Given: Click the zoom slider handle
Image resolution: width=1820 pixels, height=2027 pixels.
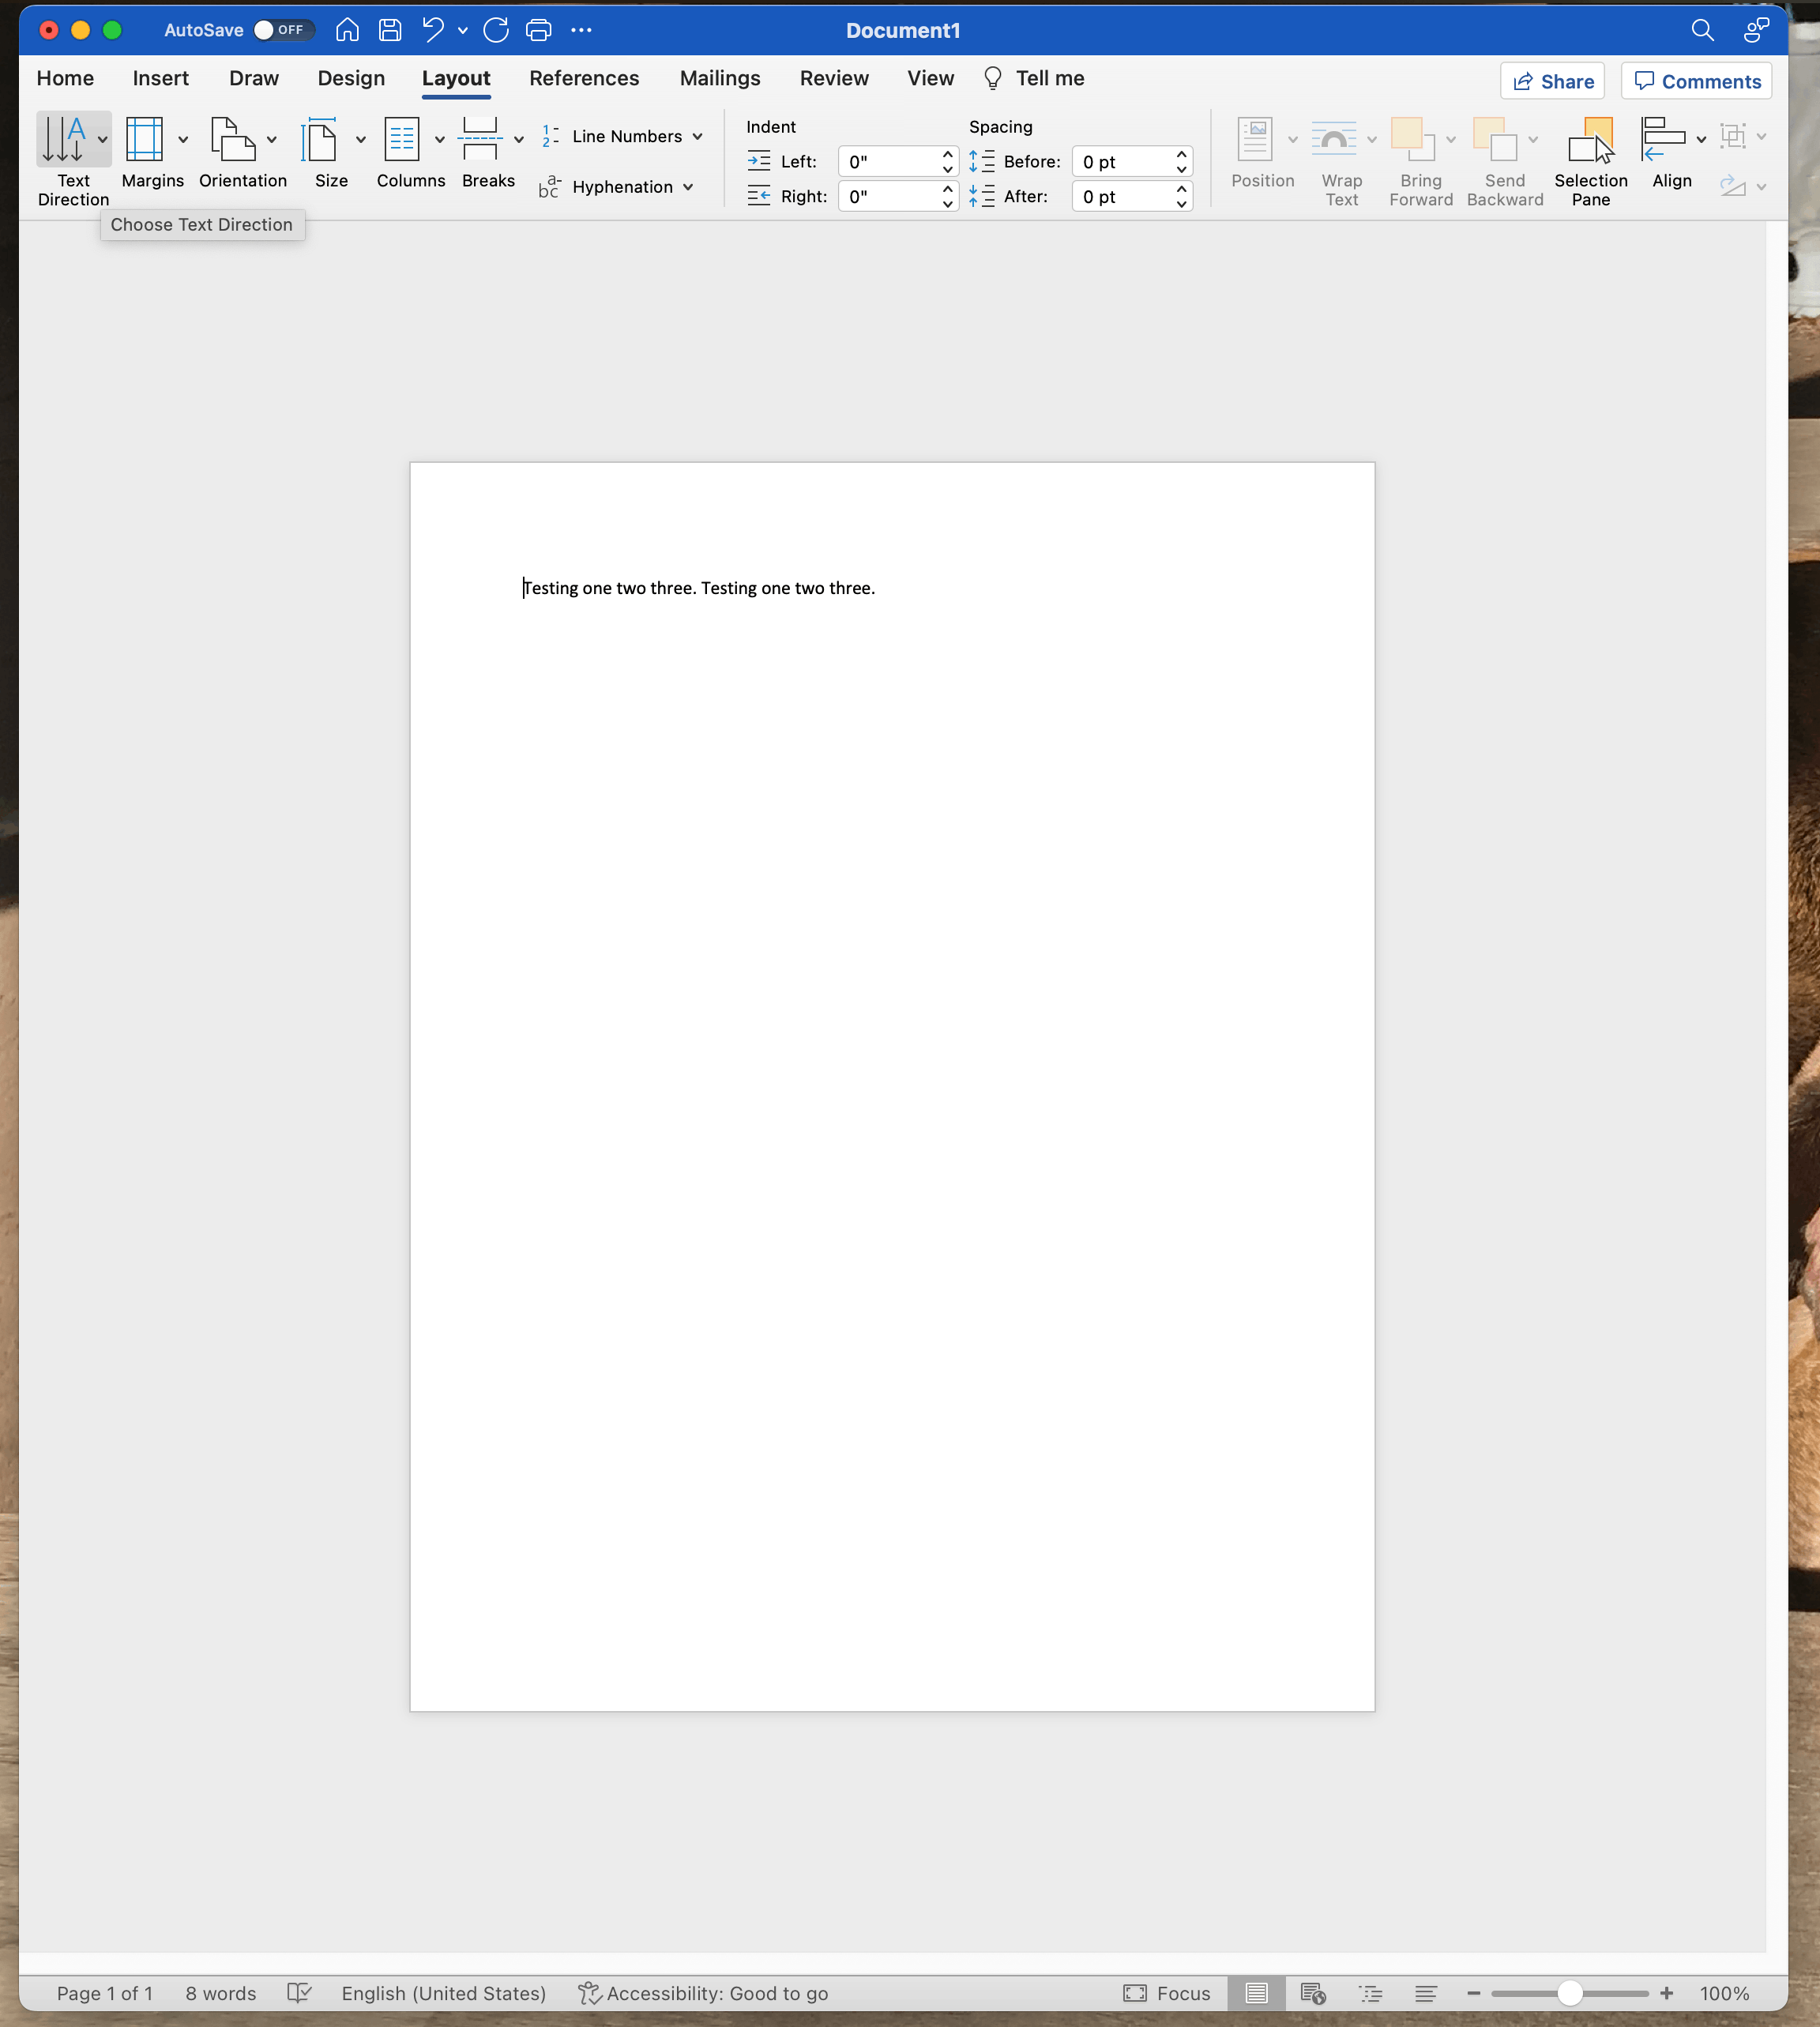Looking at the screenshot, I should click(x=1569, y=1993).
